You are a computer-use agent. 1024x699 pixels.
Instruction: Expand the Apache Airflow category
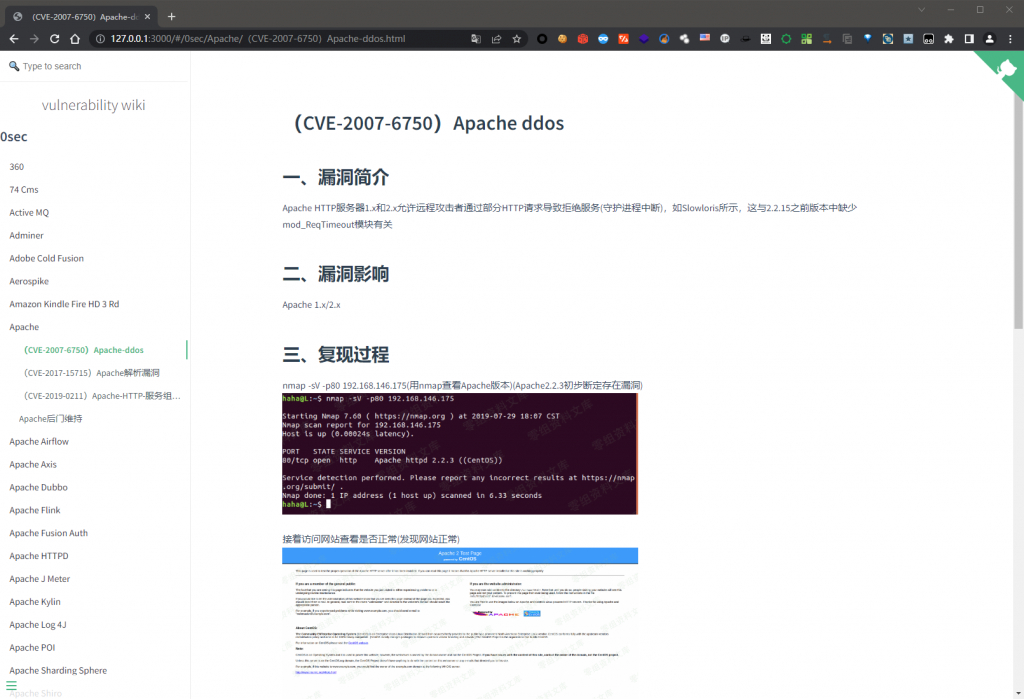click(x=39, y=442)
